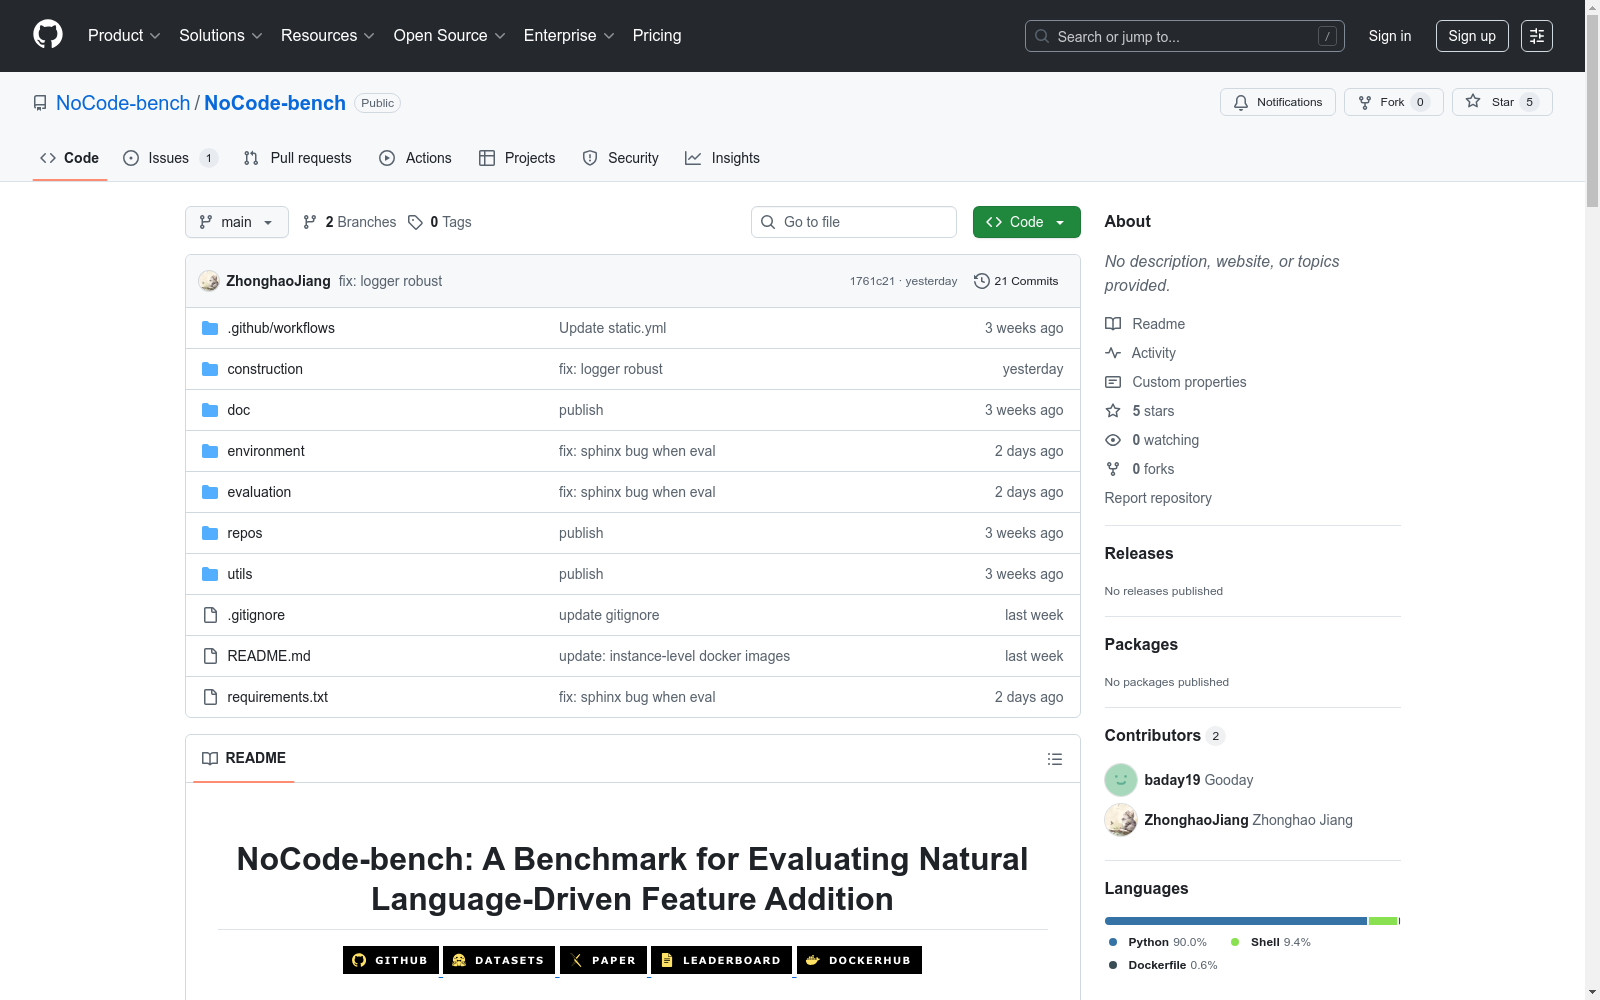
Task: Click the eye icon beside 0 watching
Action: coord(1113,440)
